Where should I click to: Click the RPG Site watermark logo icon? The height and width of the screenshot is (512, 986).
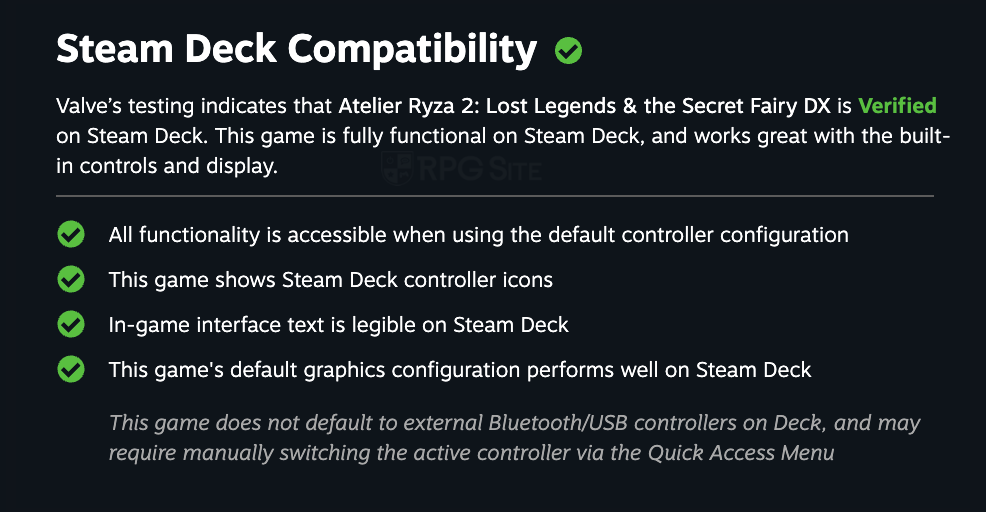tap(400, 167)
